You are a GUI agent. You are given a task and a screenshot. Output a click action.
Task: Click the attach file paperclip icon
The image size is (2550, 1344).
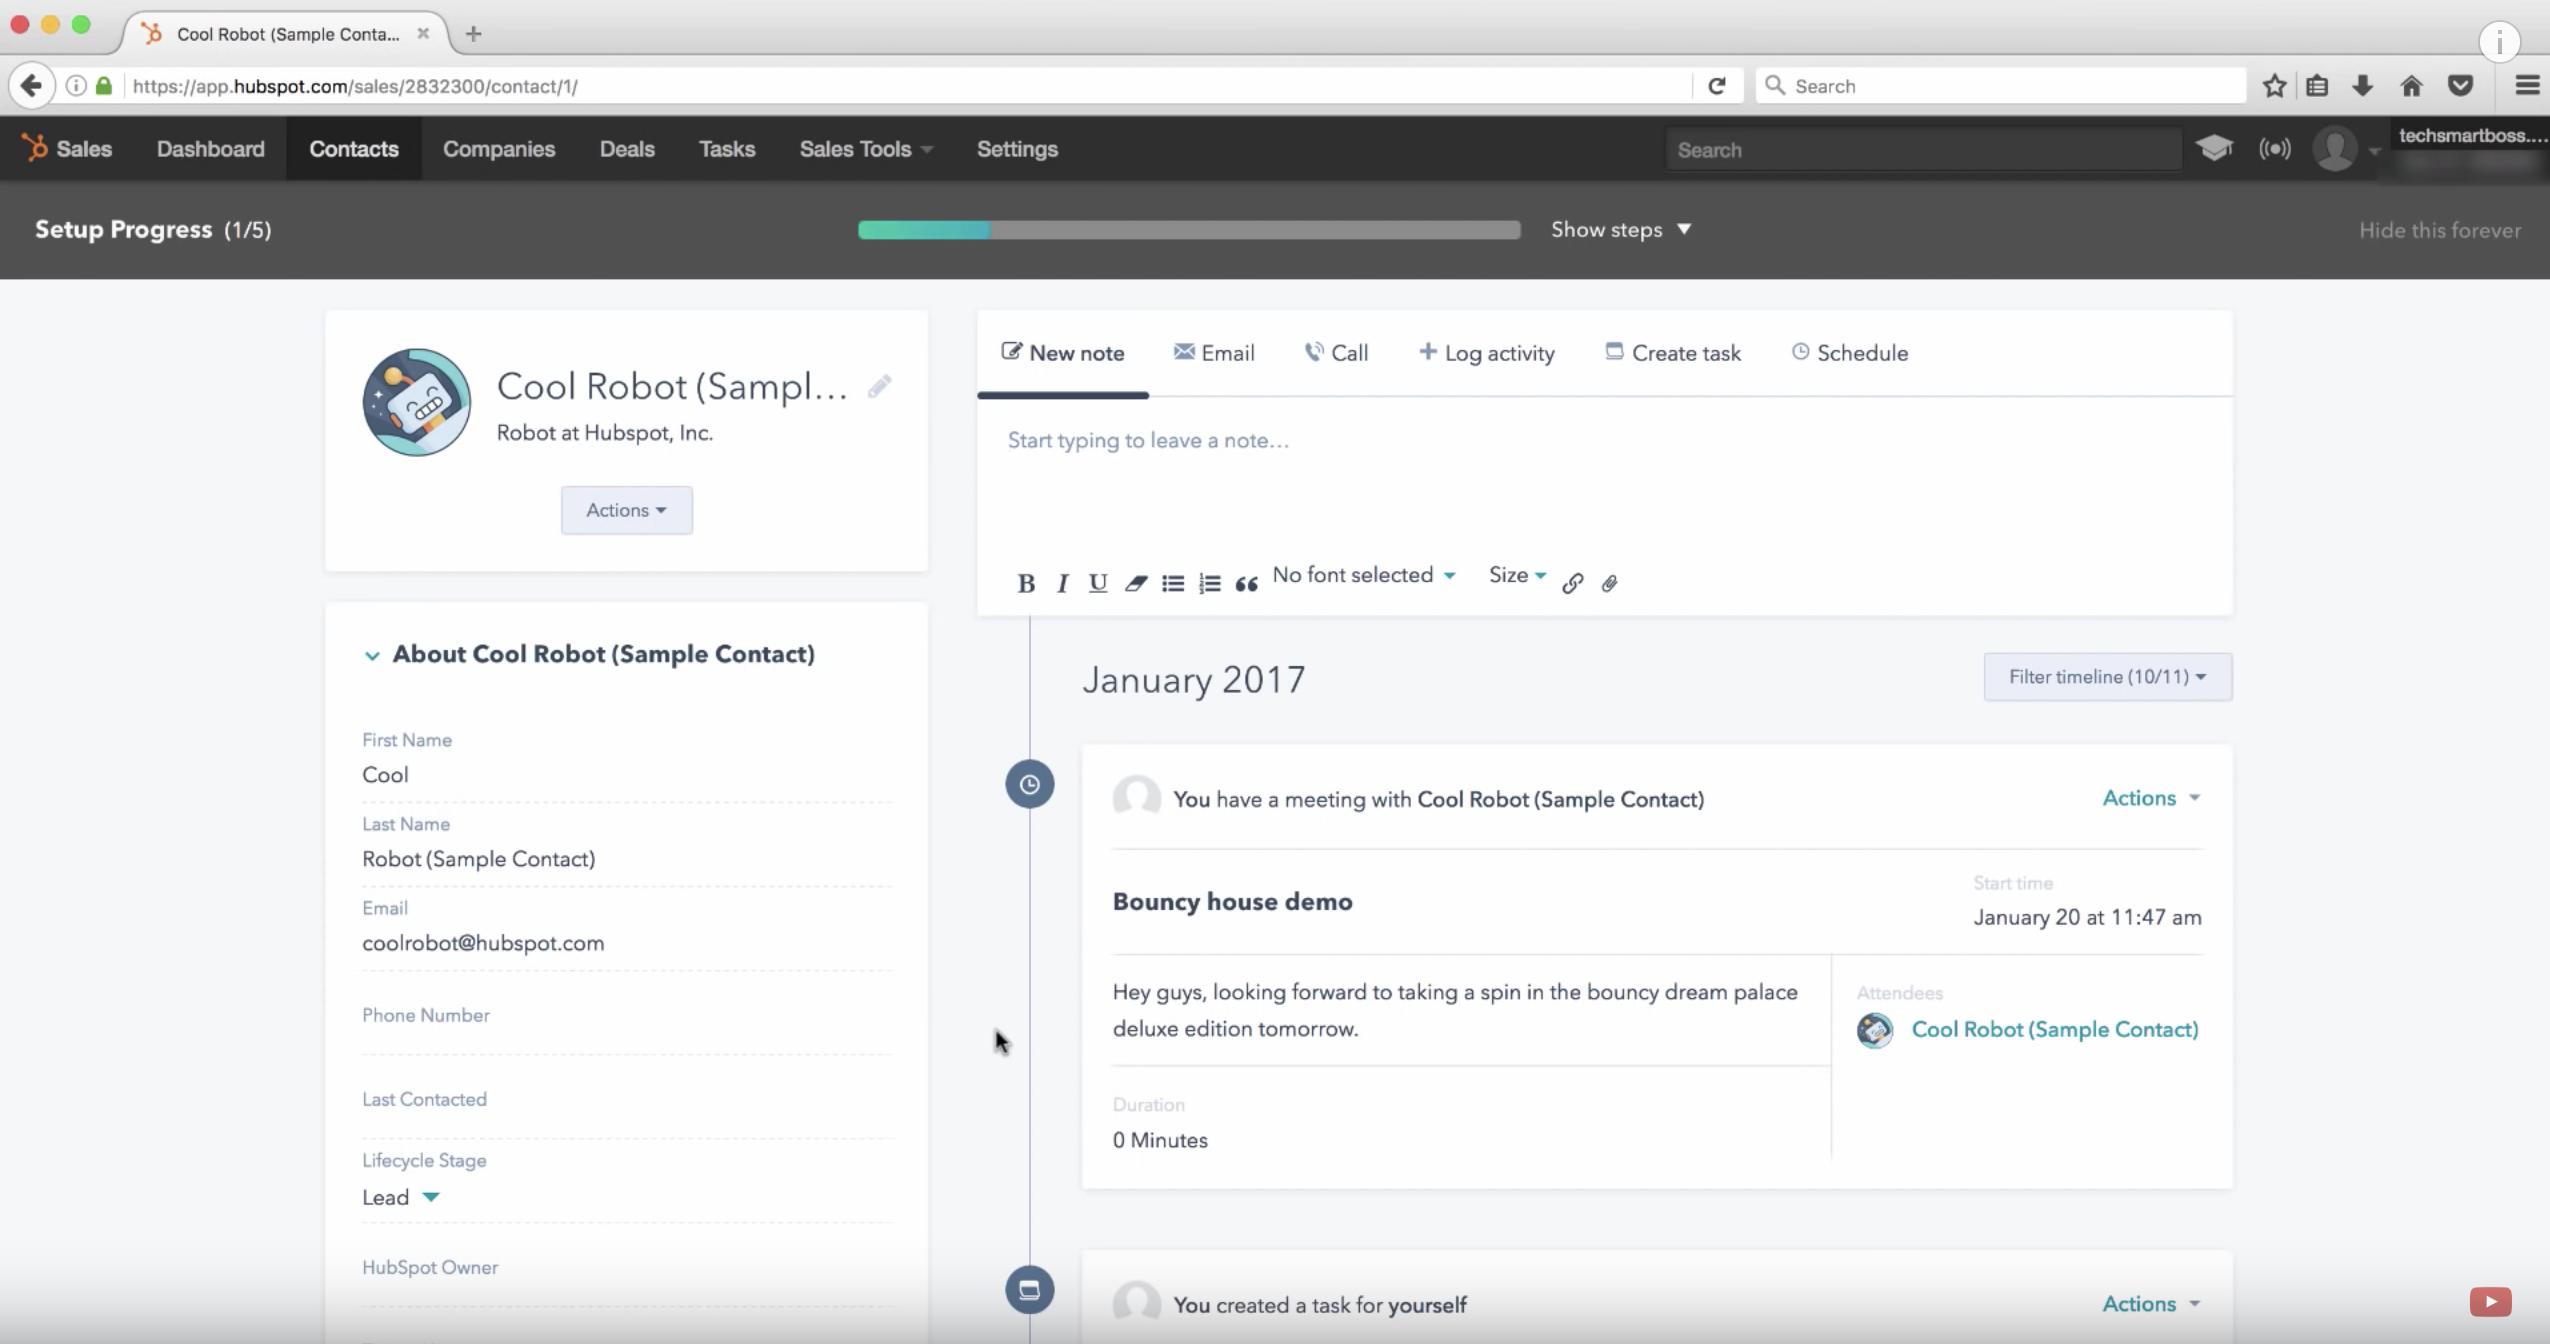click(1609, 583)
